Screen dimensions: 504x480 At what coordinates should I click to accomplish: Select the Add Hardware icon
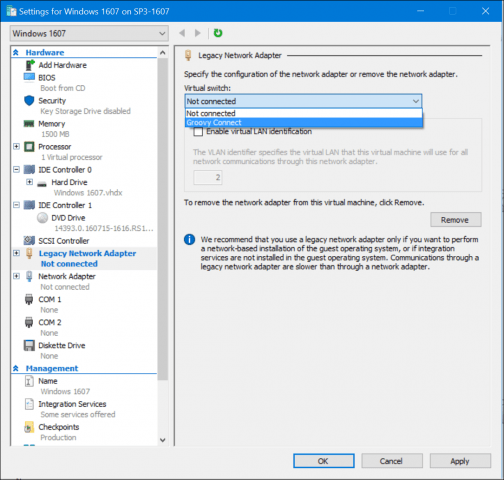[x=30, y=65]
